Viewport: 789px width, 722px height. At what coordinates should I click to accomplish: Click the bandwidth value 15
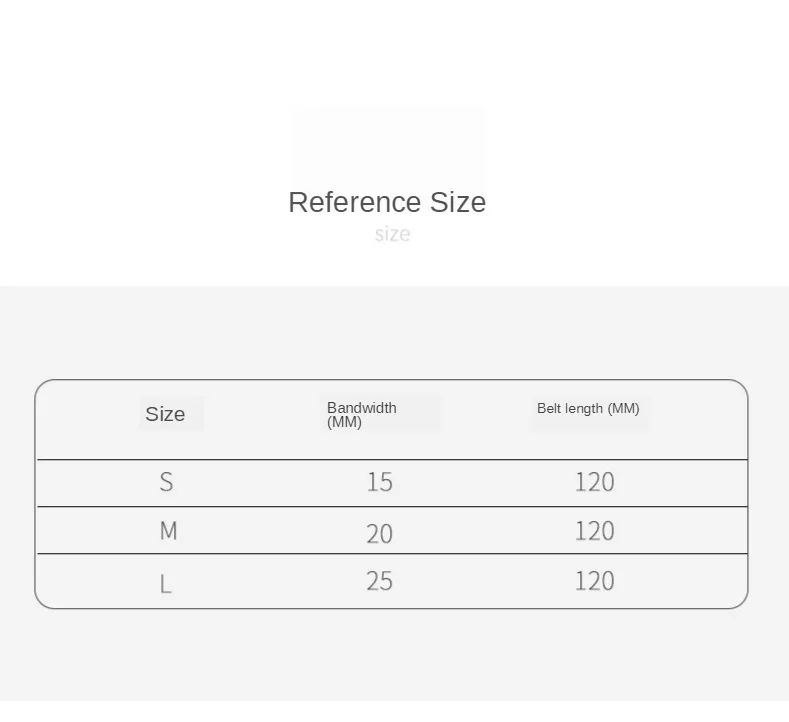click(380, 482)
